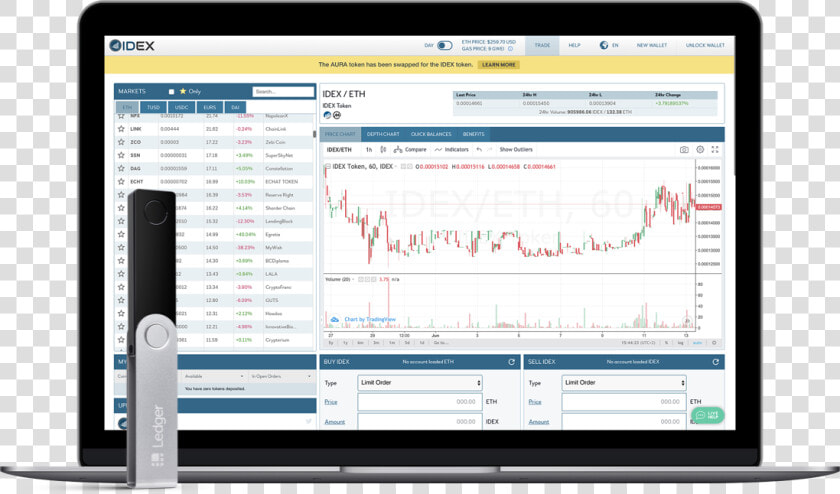This screenshot has width=840, height=494.
Task: Click the IDEX token round icon
Action: [x=327, y=115]
